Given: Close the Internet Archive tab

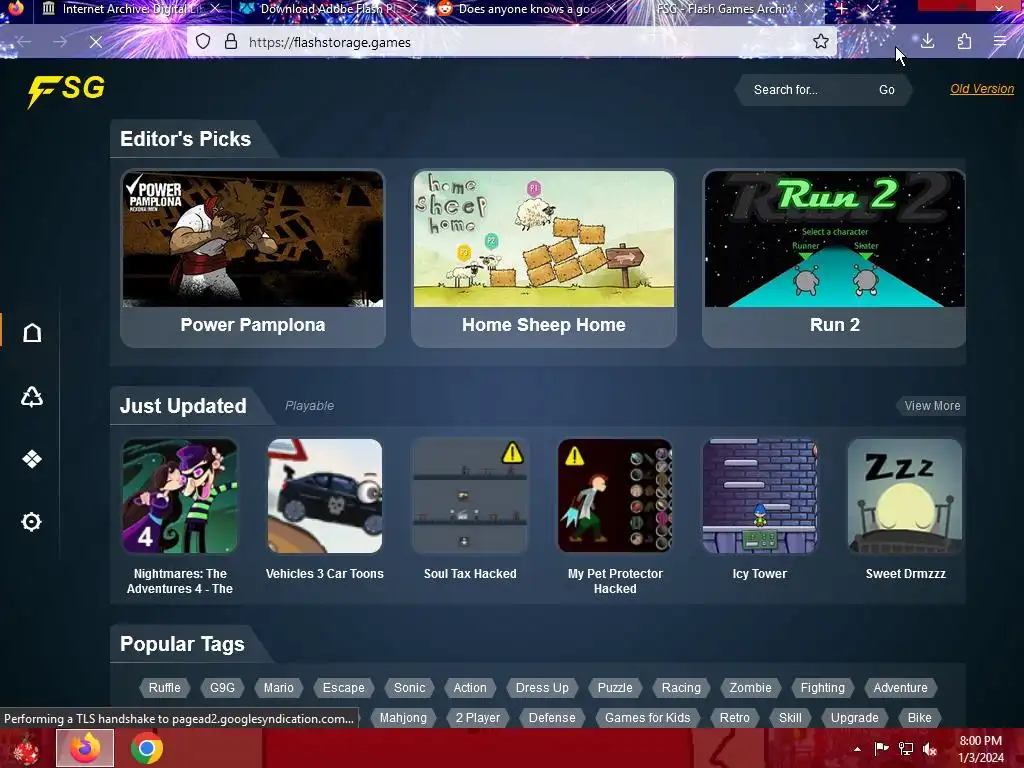Looking at the screenshot, I should click(x=215, y=9).
